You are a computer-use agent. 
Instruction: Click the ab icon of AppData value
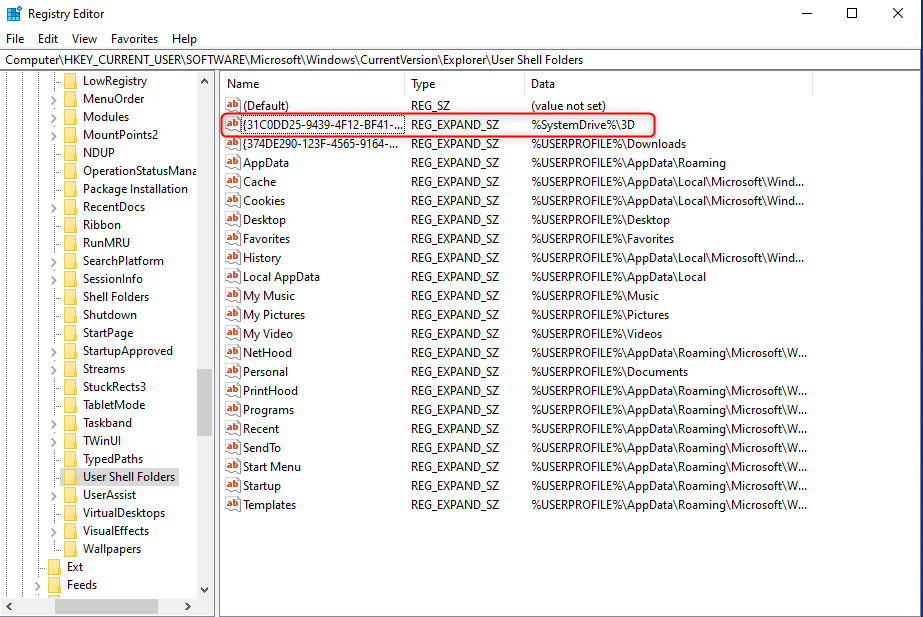[233, 162]
